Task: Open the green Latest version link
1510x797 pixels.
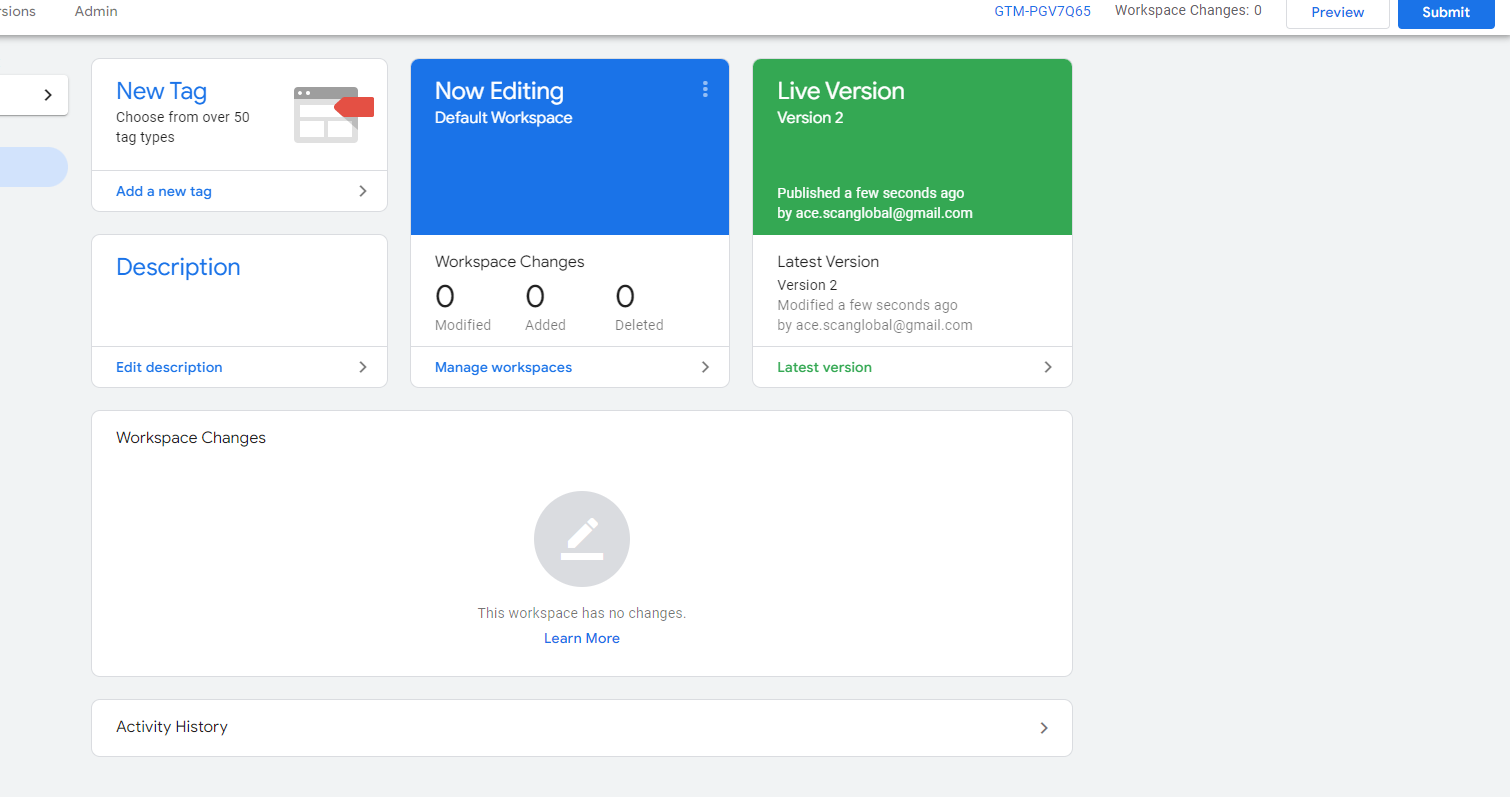Action: 824,367
